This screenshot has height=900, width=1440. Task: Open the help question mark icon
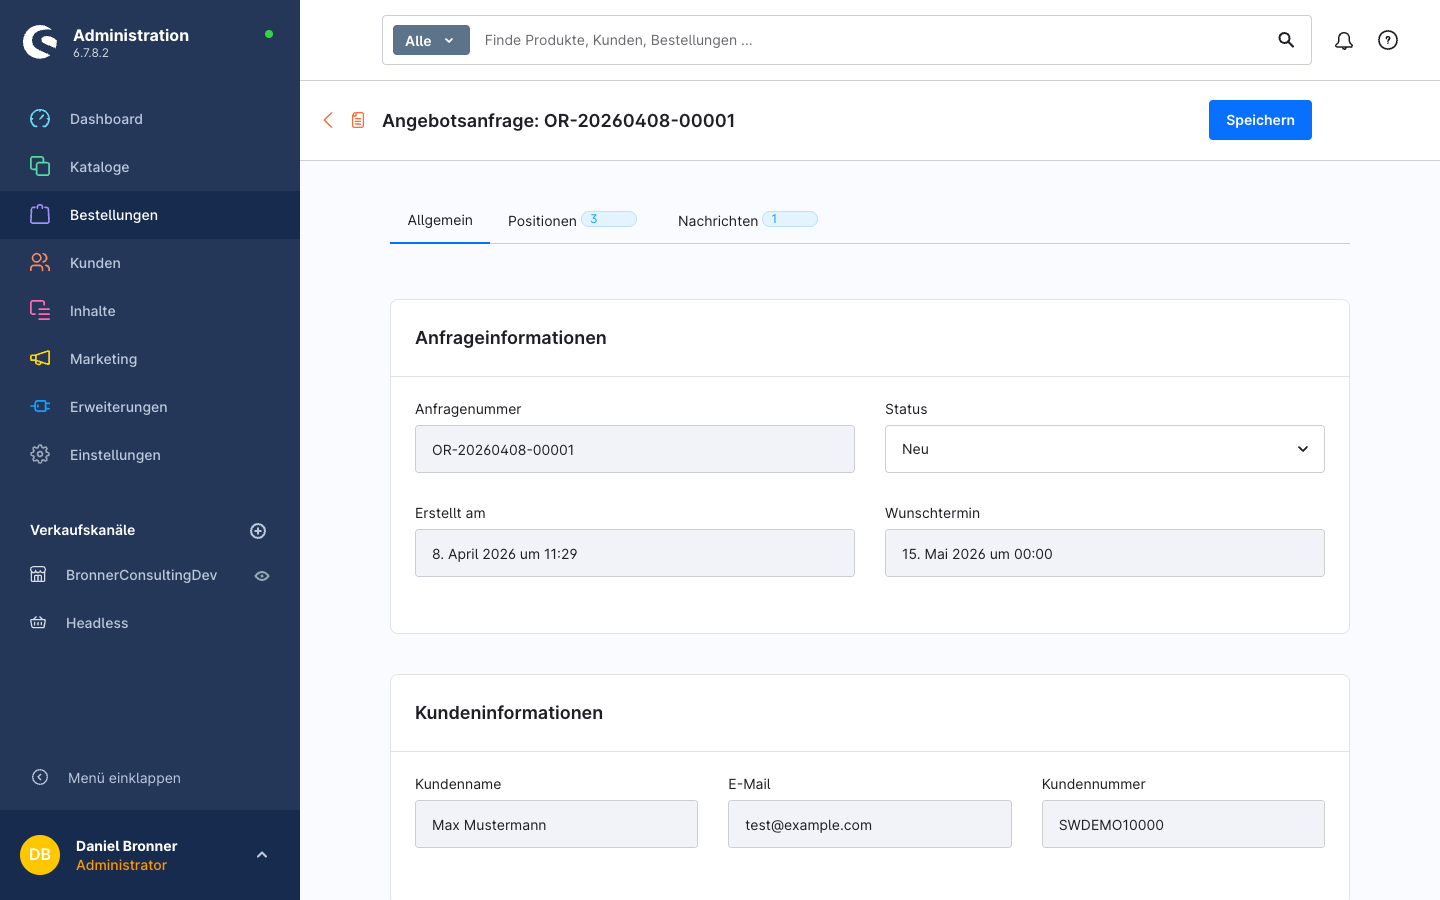1388,40
